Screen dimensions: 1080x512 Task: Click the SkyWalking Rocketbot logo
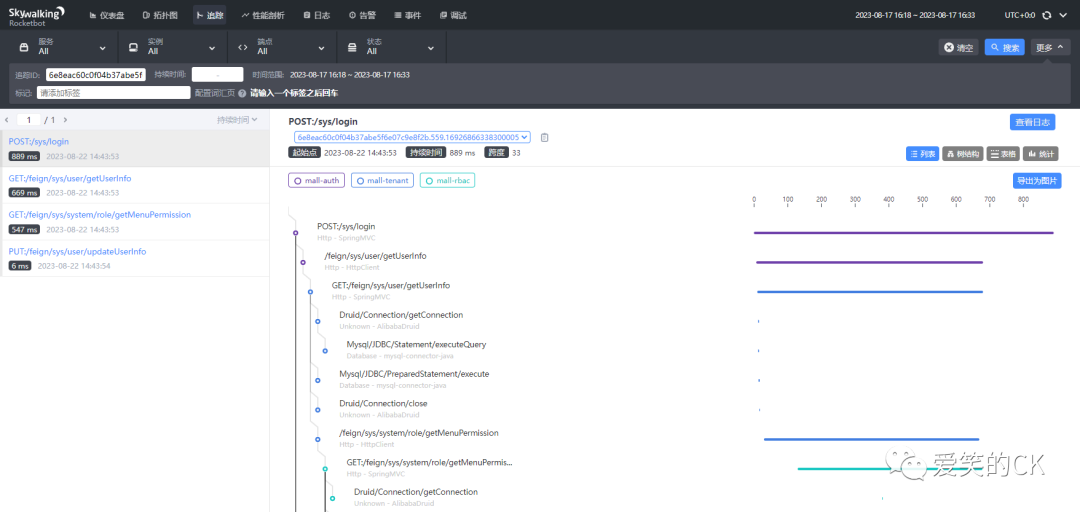[37, 15]
